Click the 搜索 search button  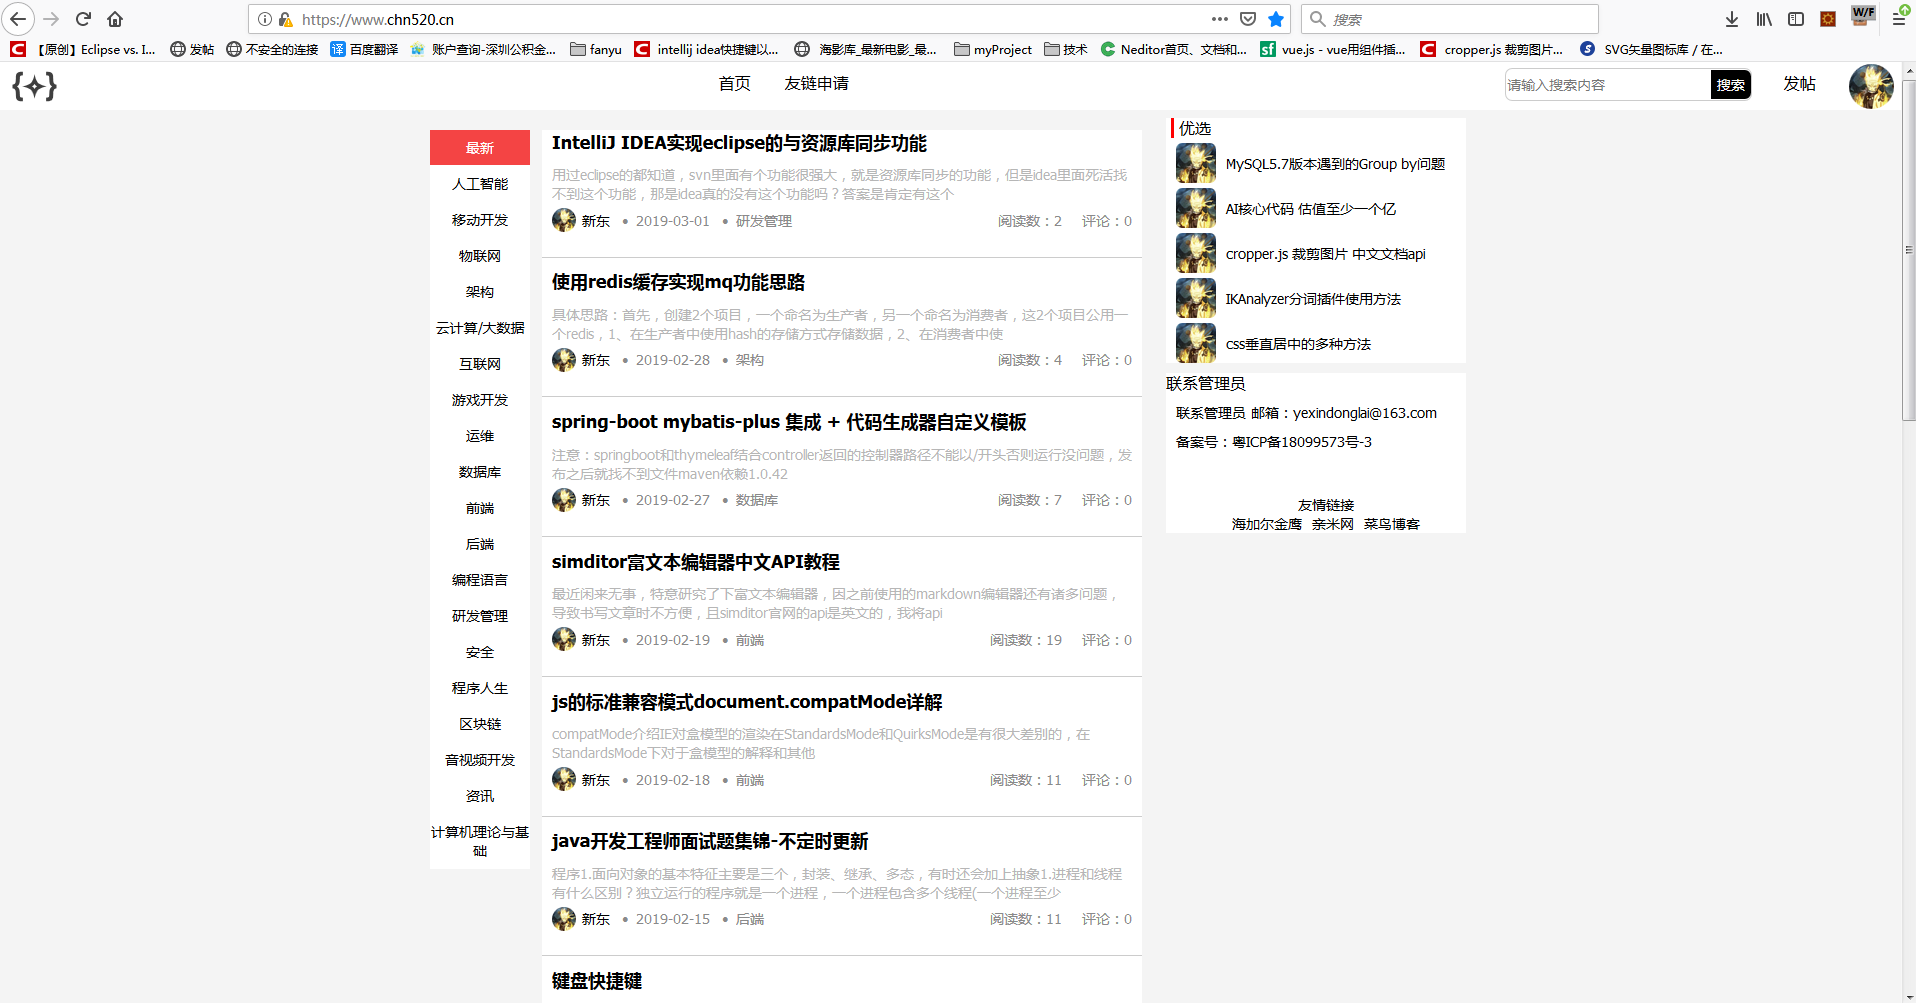[x=1731, y=84]
